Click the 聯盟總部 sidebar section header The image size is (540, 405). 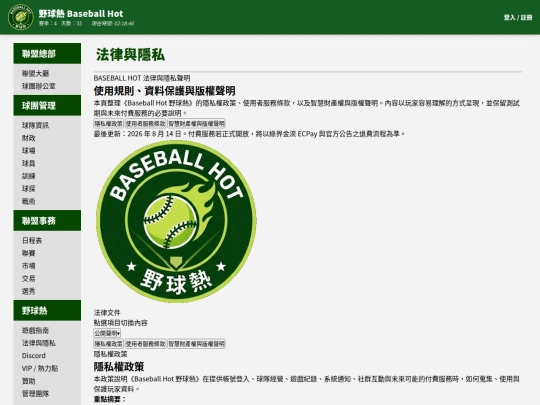[47, 54]
